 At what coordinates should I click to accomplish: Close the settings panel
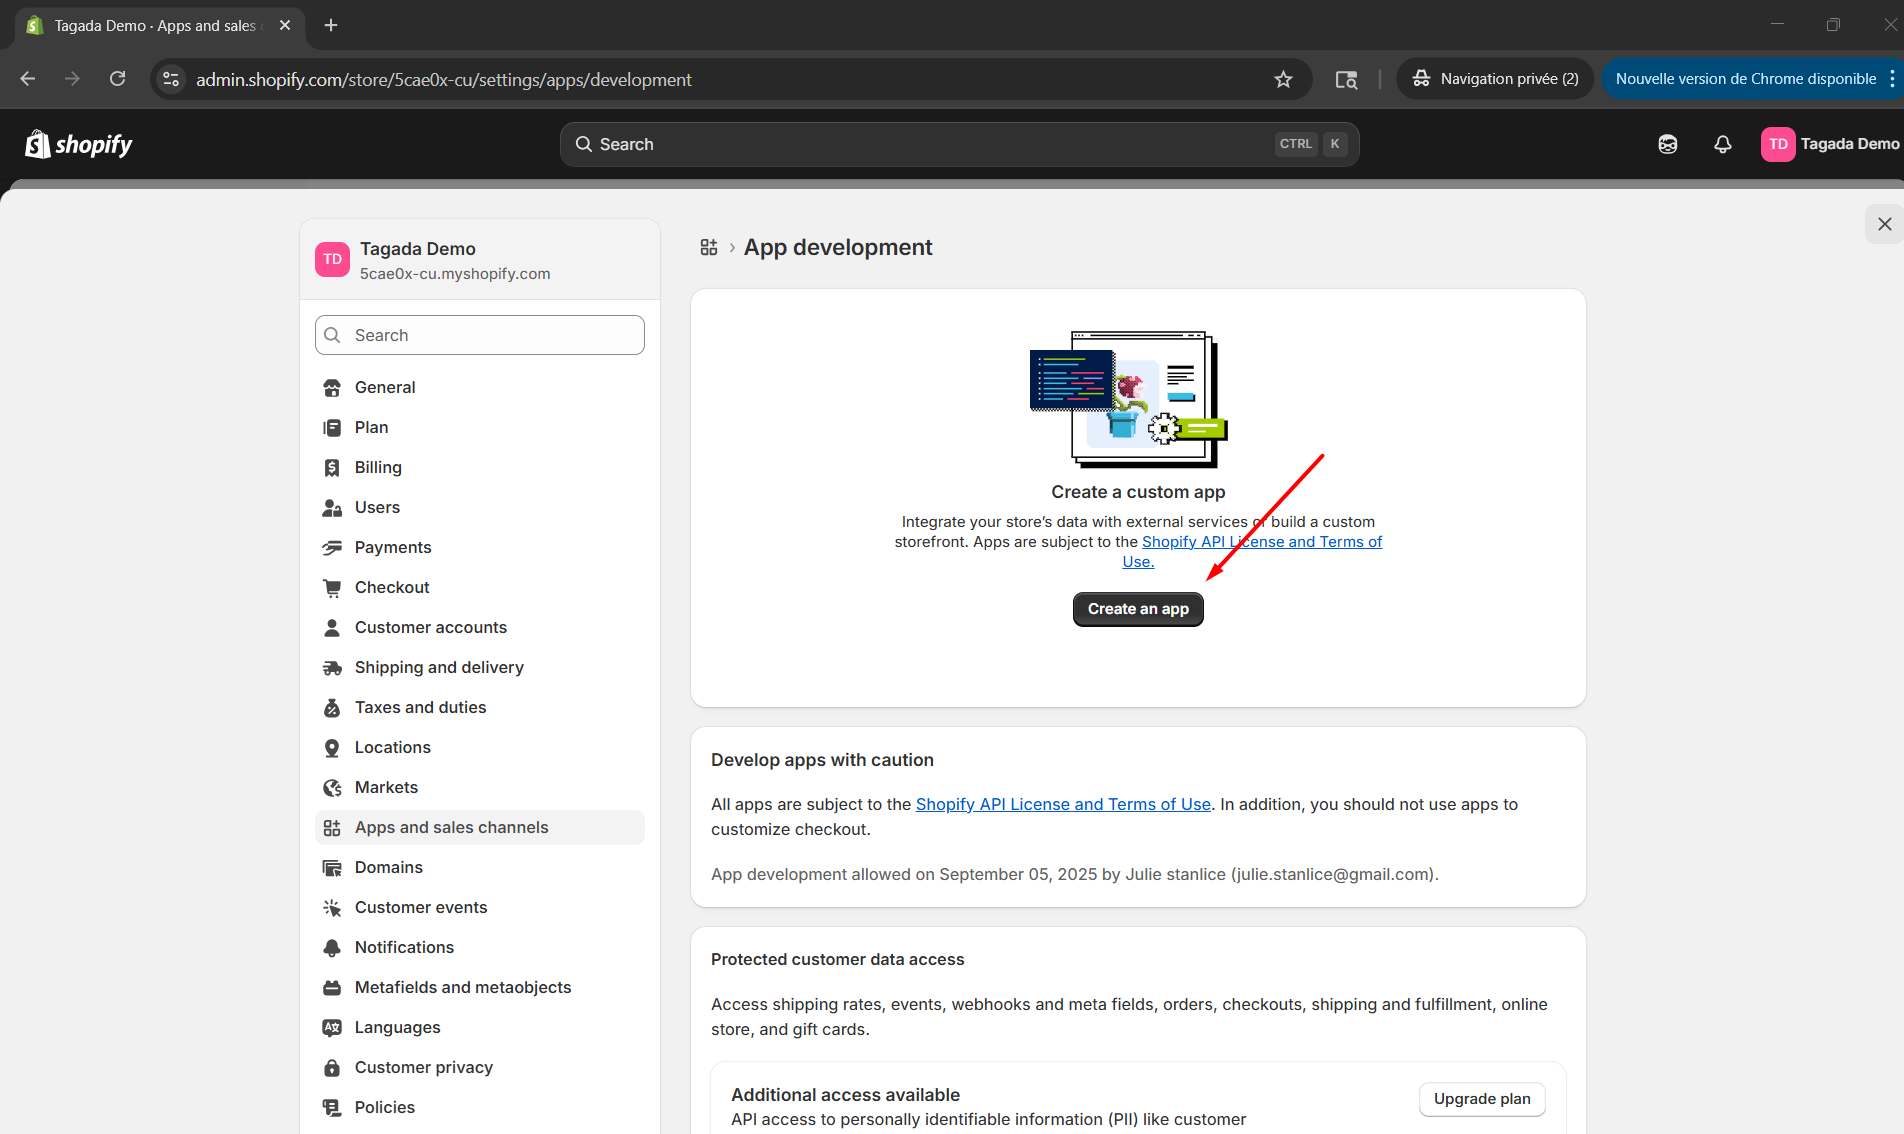point(1884,224)
